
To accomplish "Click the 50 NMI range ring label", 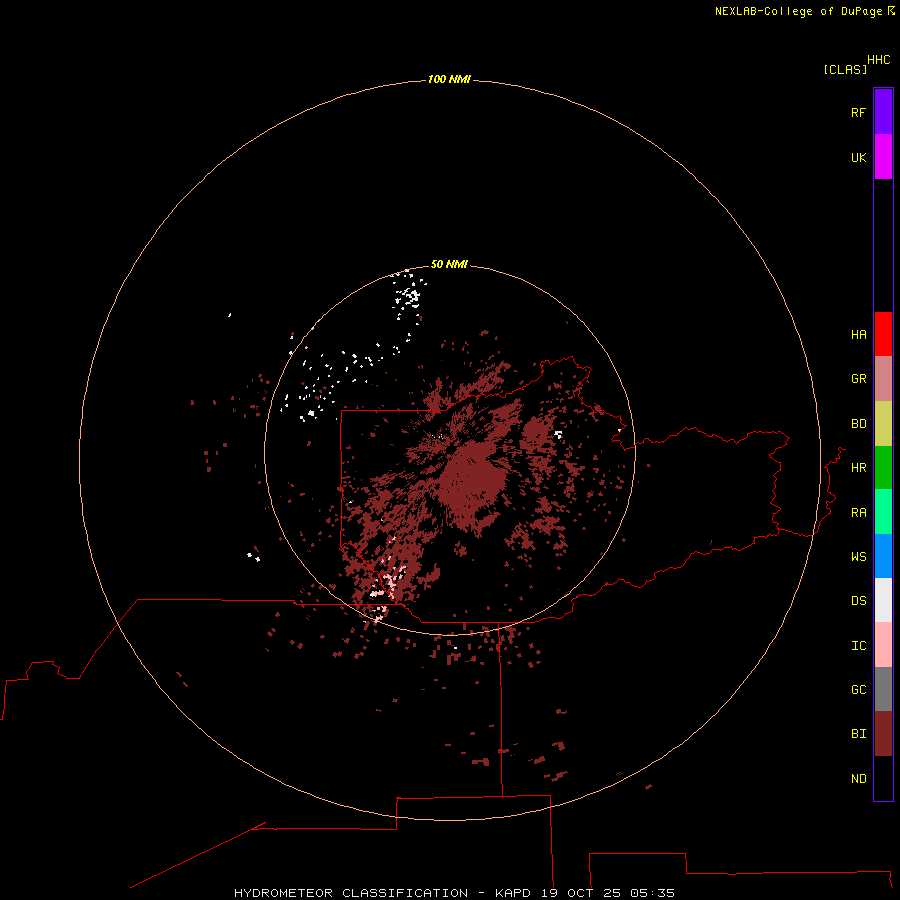I will click(449, 264).
